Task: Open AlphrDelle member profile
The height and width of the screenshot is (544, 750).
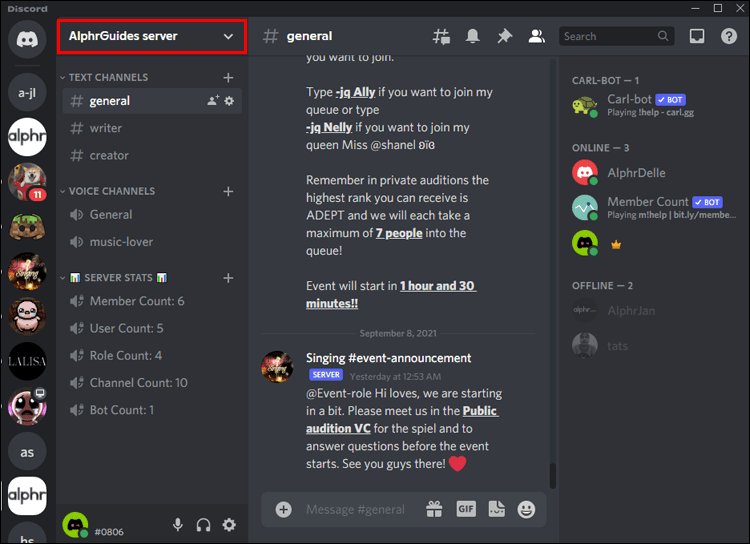Action: click(x=655, y=173)
